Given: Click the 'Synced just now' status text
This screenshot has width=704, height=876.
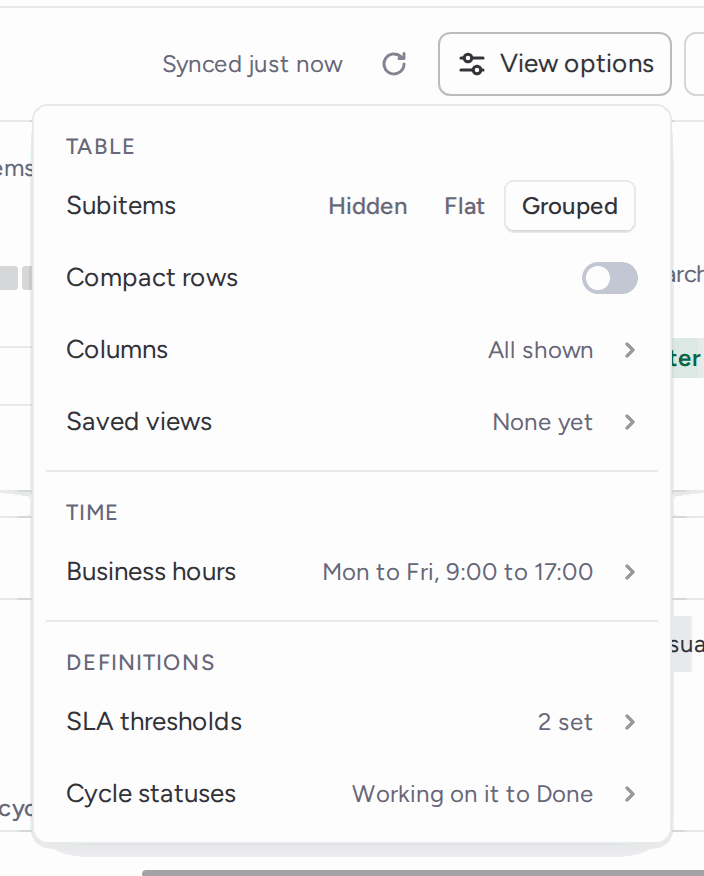Looking at the screenshot, I should (x=253, y=64).
